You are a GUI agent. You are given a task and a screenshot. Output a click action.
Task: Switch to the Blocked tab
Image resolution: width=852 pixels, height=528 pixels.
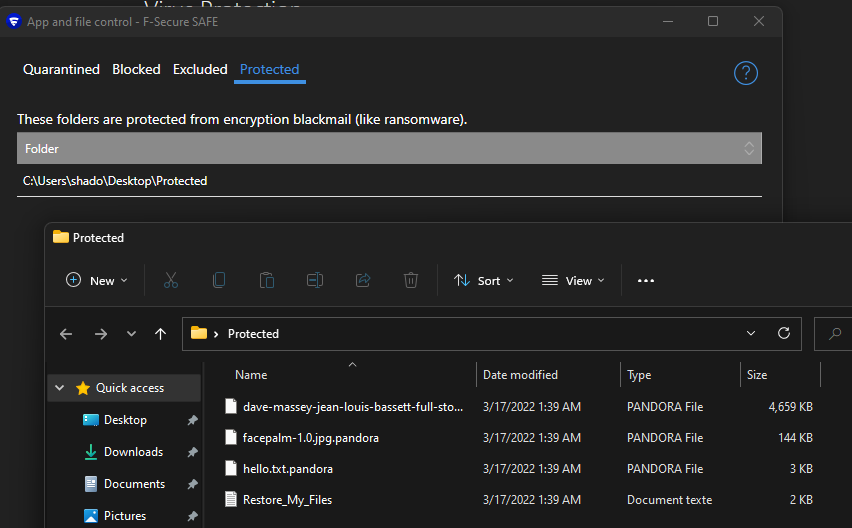click(136, 70)
